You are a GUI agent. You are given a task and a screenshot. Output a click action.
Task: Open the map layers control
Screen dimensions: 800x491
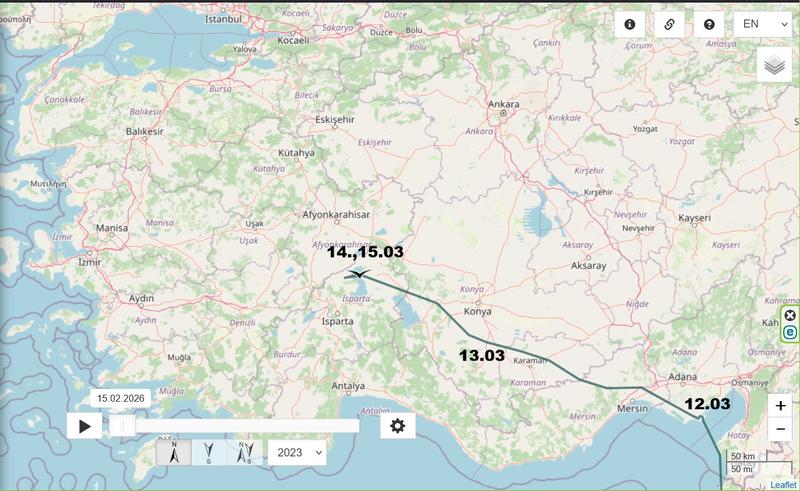[x=774, y=65]
